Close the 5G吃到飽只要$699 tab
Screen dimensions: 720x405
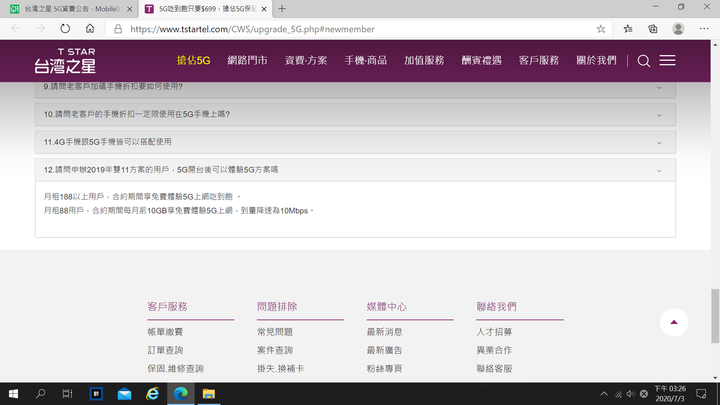(x=264, y=9)
